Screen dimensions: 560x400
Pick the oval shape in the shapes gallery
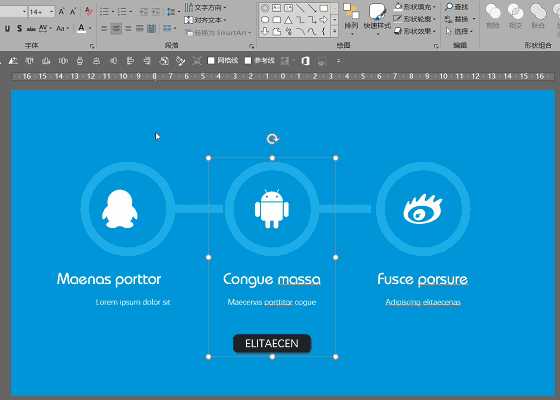click(x=265, y=20)
